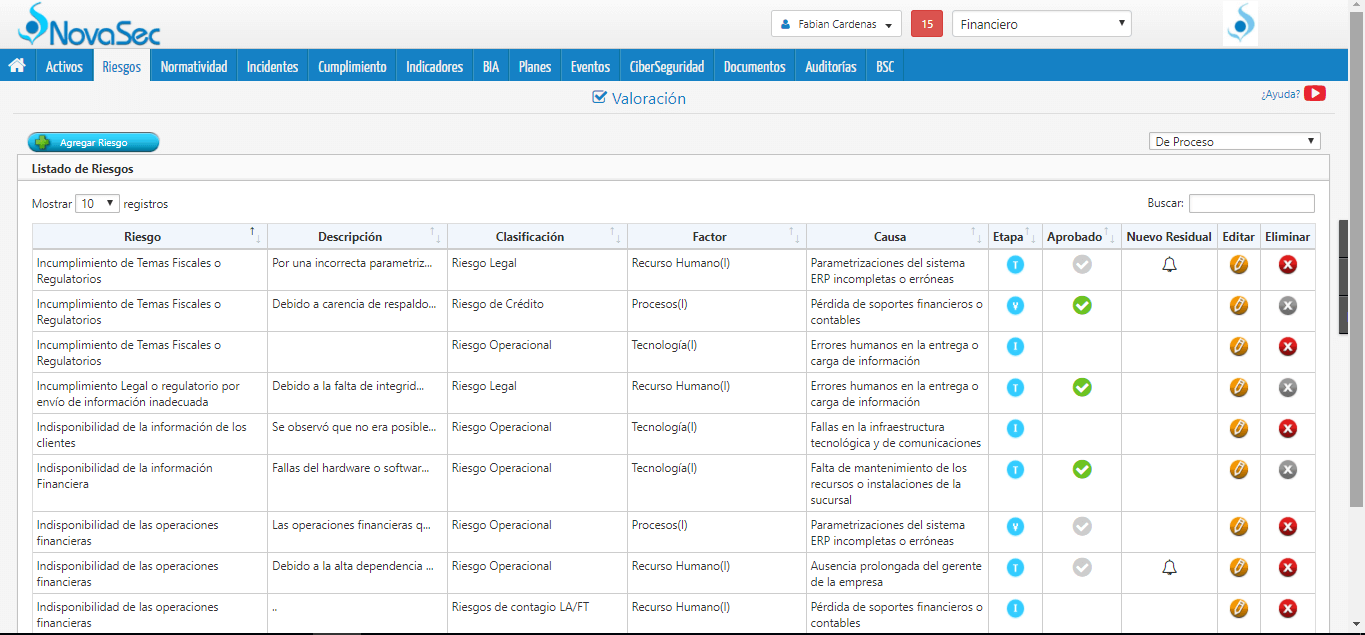Open the Auditorías menu
Image resolution: width=1365 pixels, height=635 pixels.
830,66
